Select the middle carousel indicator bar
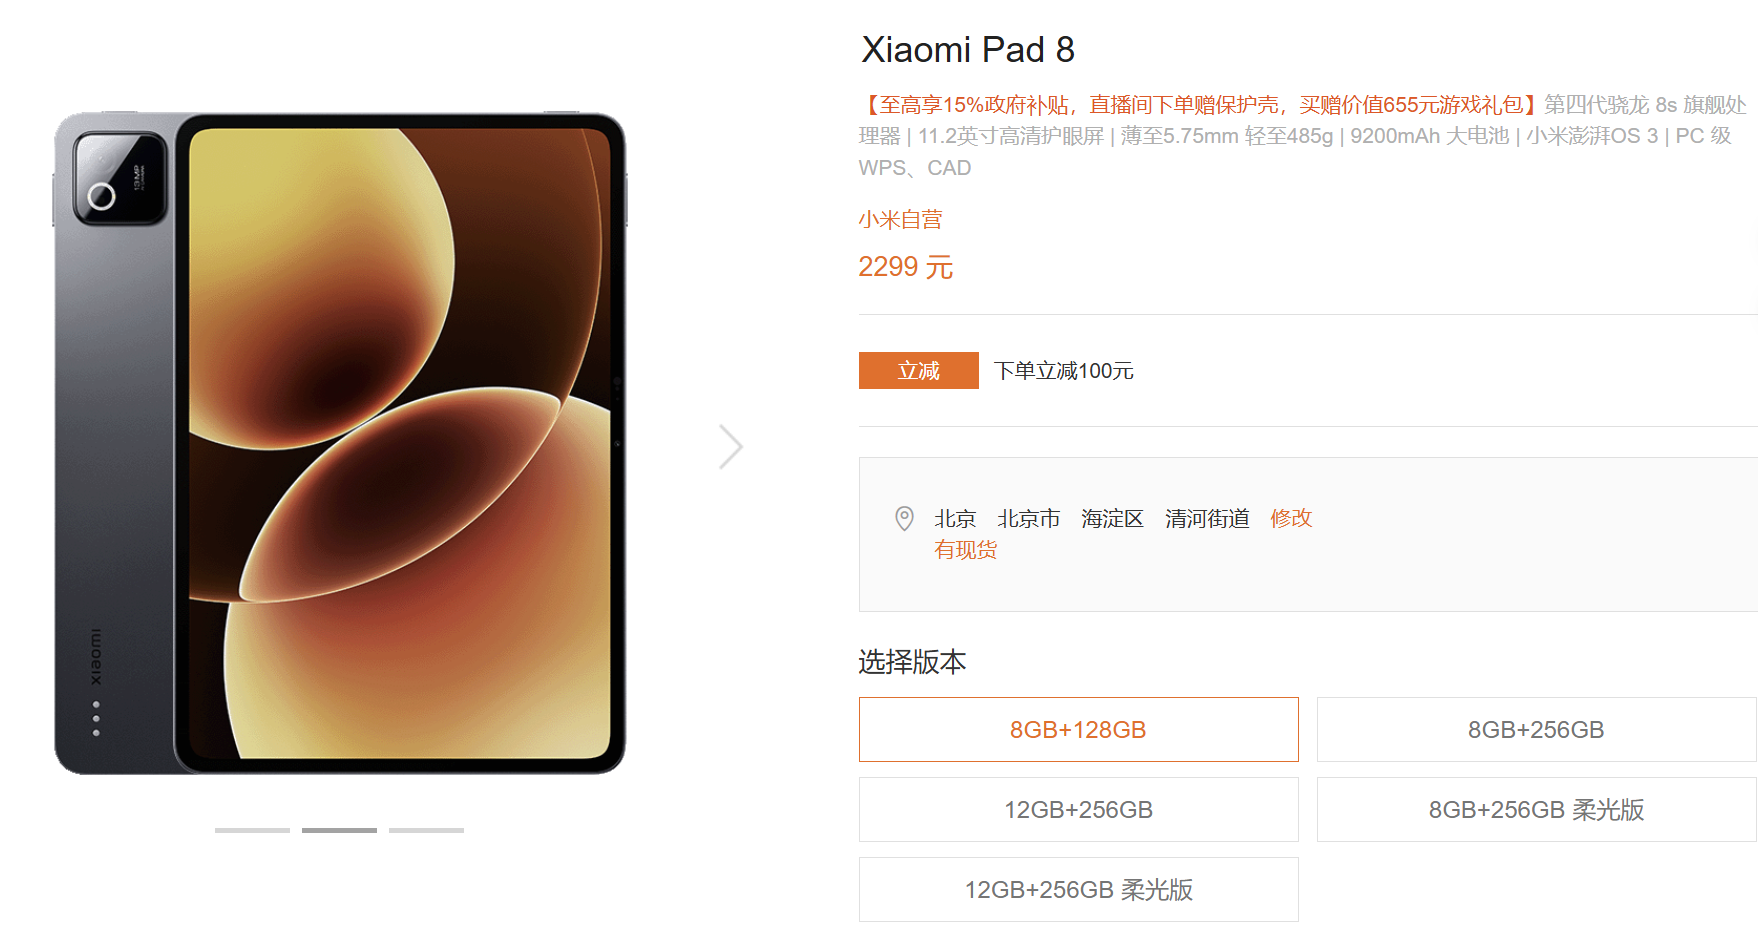Screen dimensions: 1758x944 point(339,830)
